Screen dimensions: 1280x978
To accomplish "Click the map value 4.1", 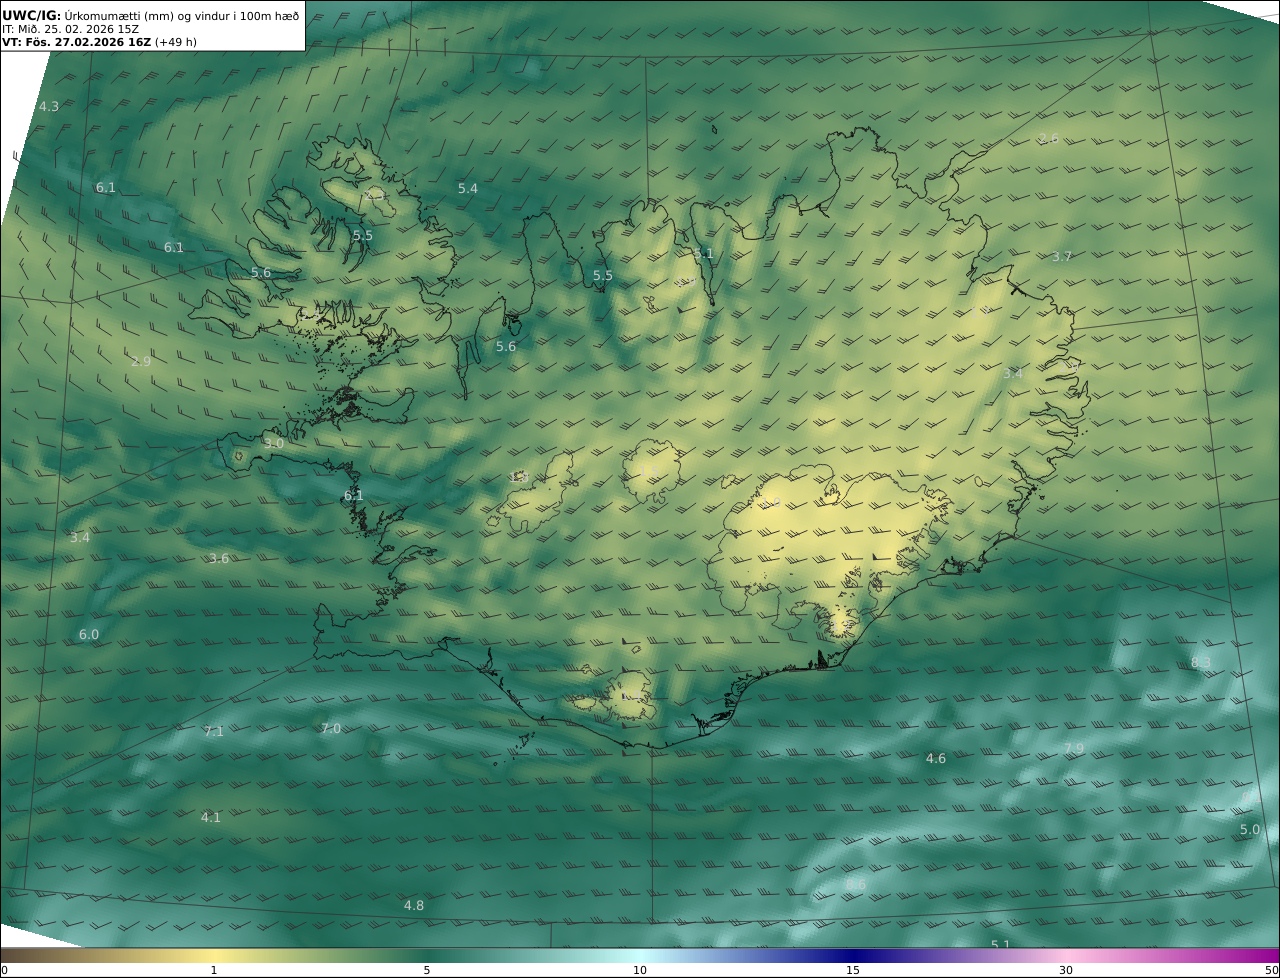I will [x=211, y=817].
